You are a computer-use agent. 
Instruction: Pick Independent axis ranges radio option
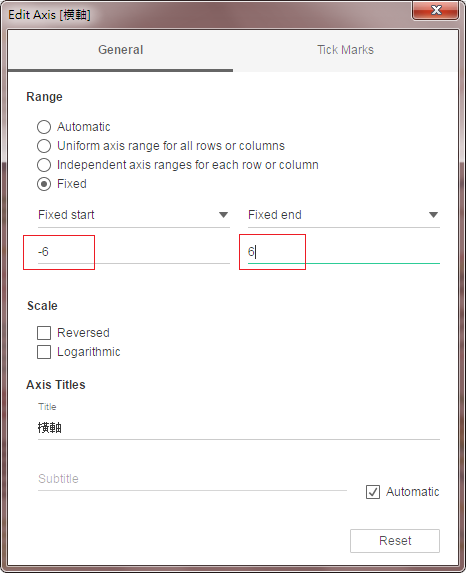point(44,165)
